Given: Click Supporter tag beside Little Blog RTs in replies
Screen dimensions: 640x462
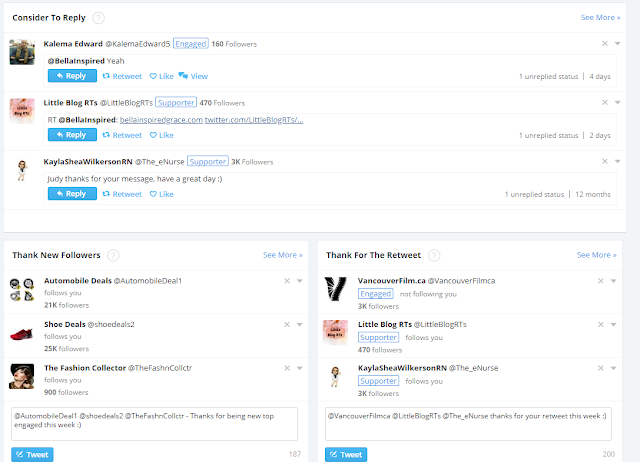Looking at the screenshot, I should pos(176,102).
